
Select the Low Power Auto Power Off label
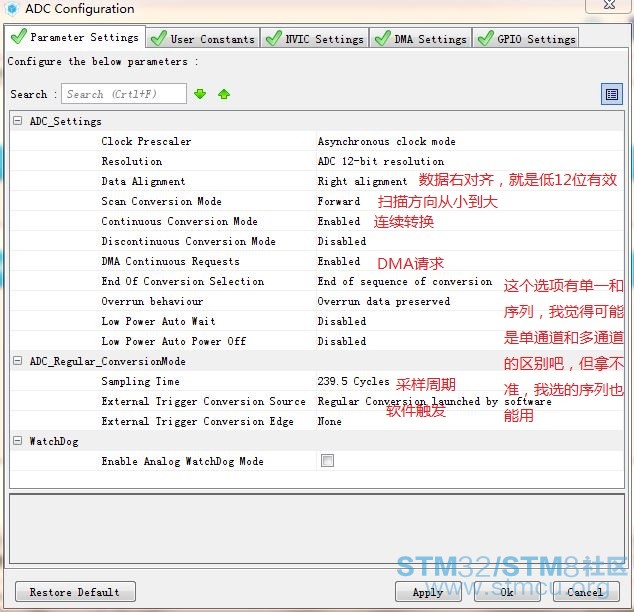tap(173, 341)
